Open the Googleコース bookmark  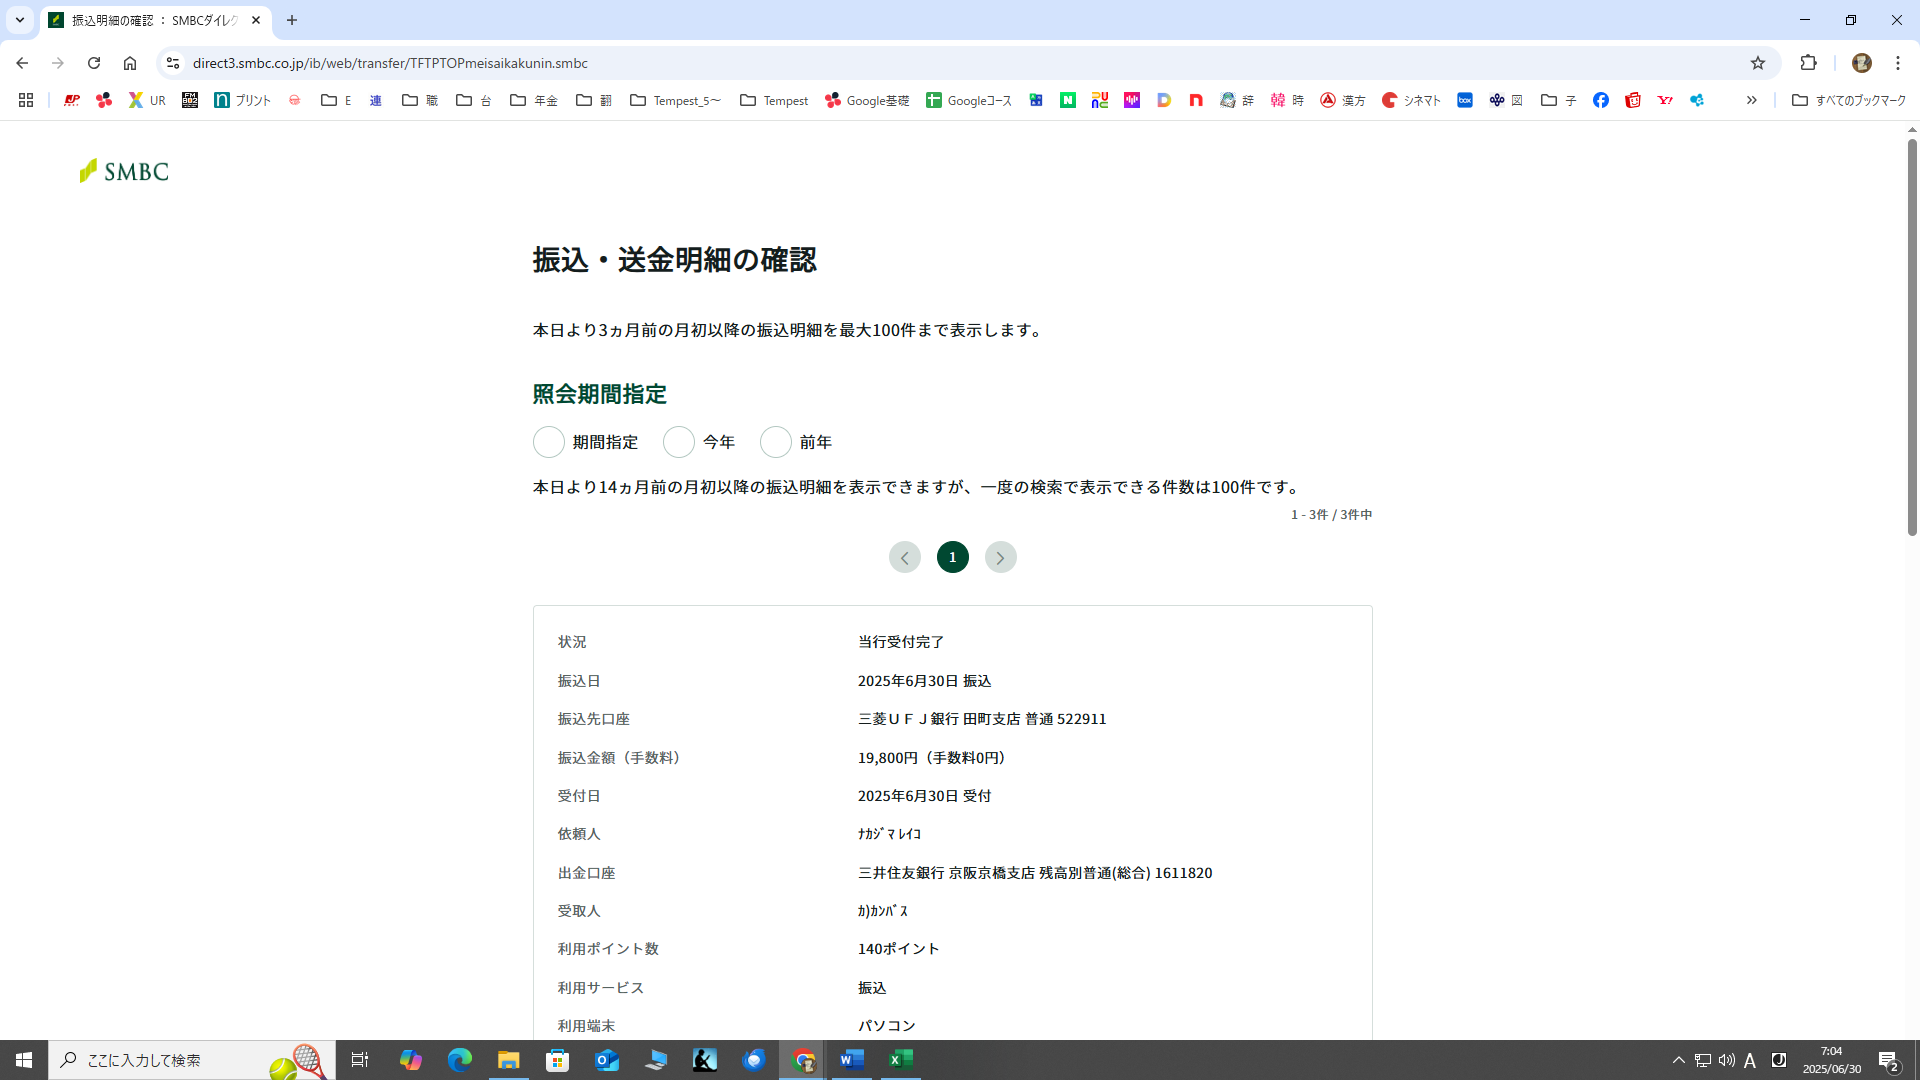click(969, 100)
